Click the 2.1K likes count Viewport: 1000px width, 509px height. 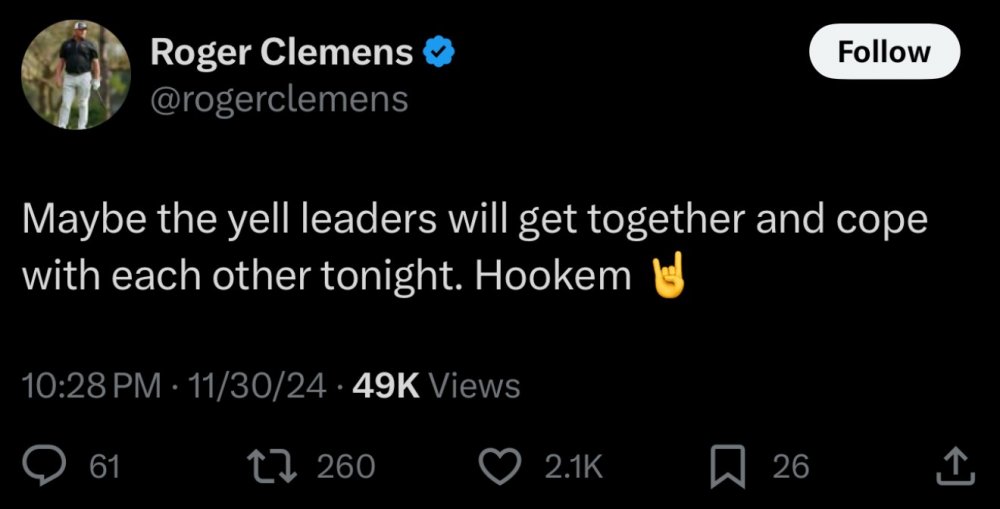(x=573, y=466)
